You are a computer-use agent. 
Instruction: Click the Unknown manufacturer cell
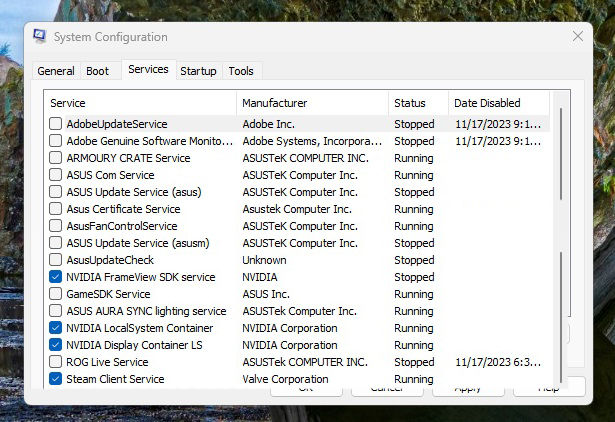click(264, 260)
